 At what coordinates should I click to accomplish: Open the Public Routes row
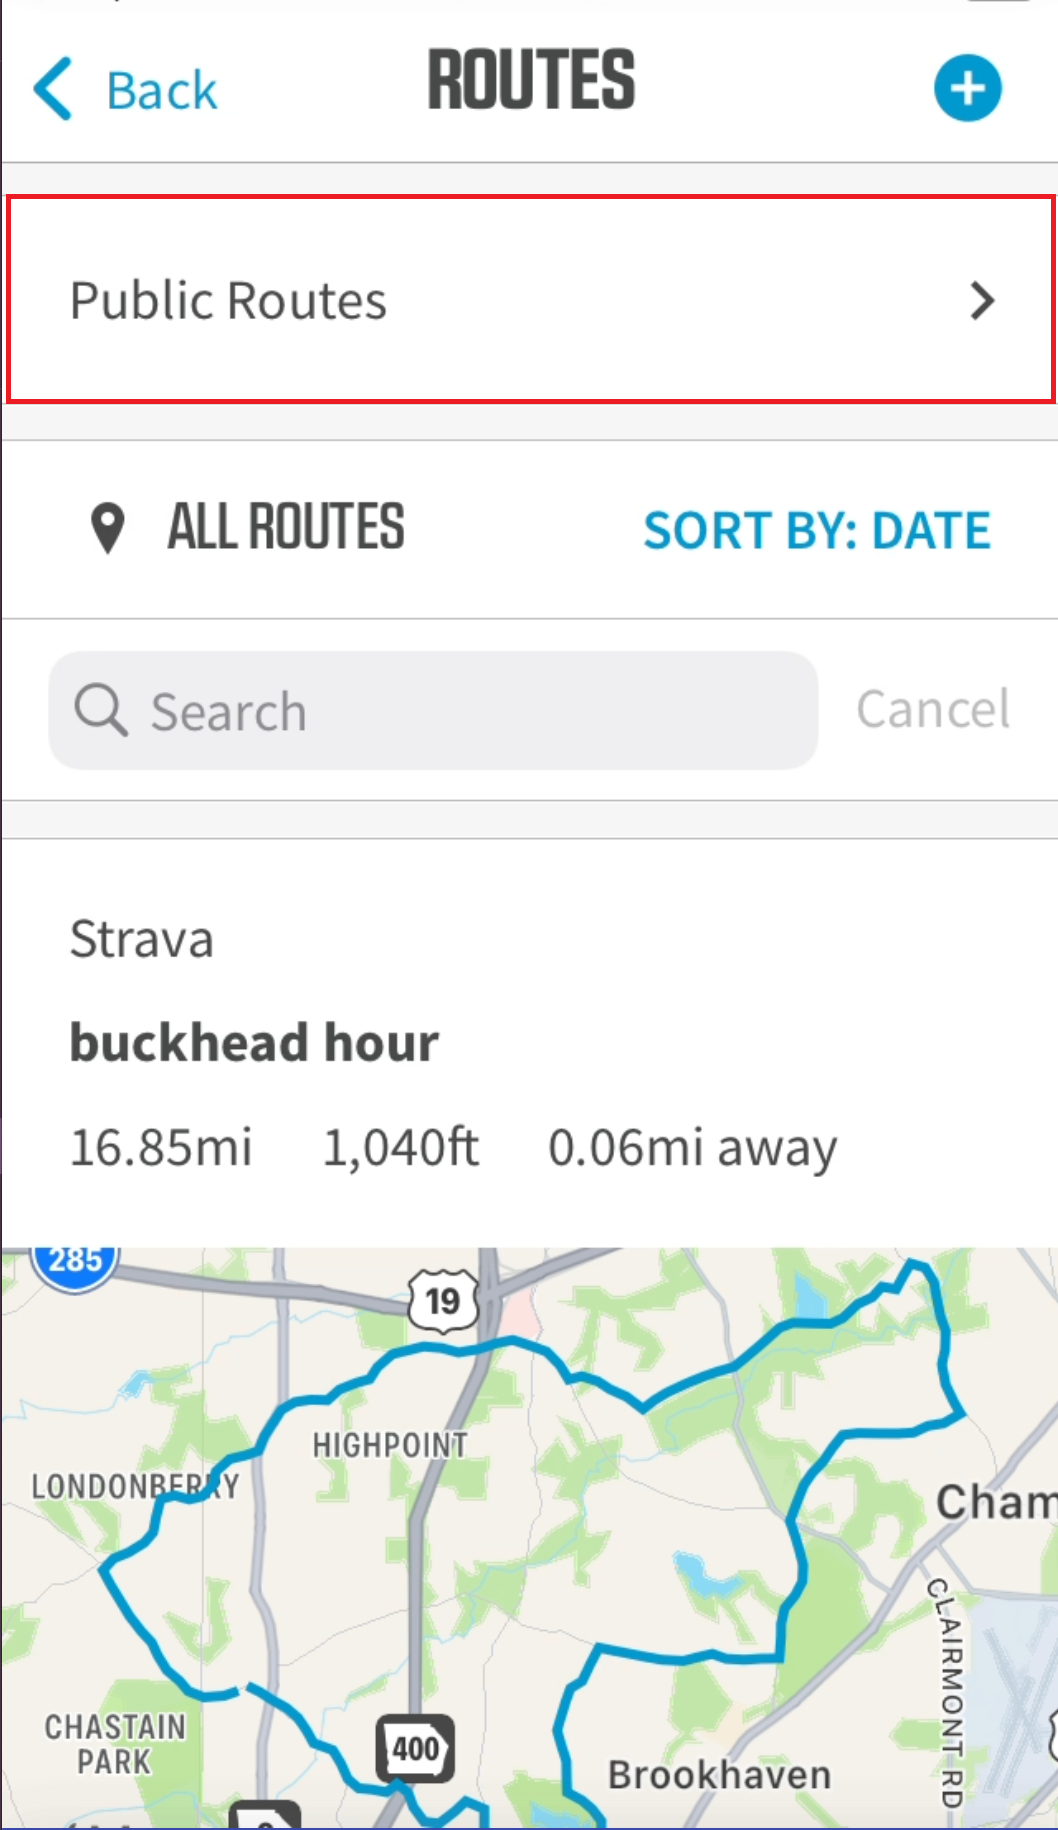[500, 301]
